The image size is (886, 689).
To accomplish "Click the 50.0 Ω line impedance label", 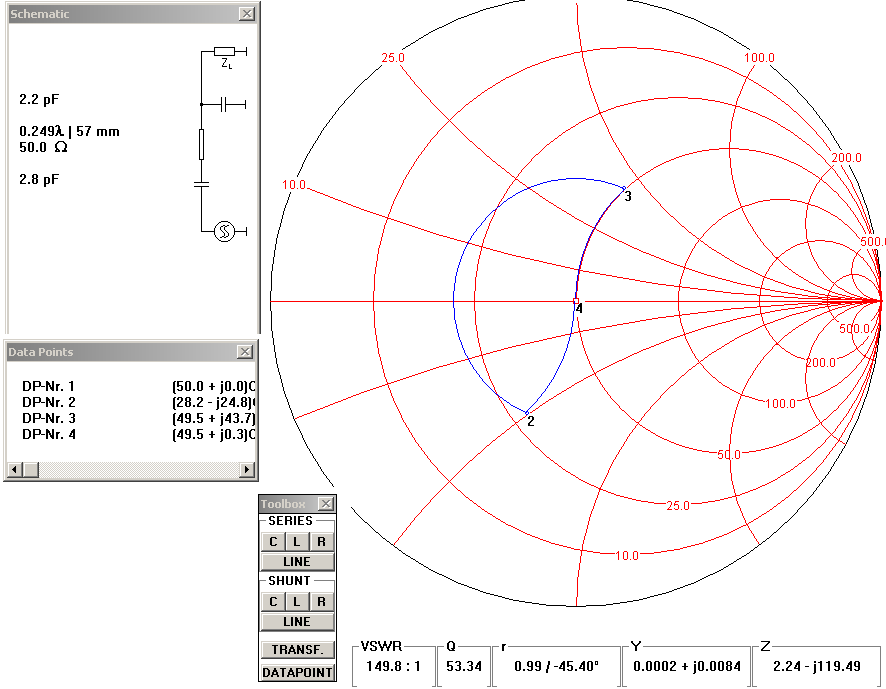I will (44, 148).
